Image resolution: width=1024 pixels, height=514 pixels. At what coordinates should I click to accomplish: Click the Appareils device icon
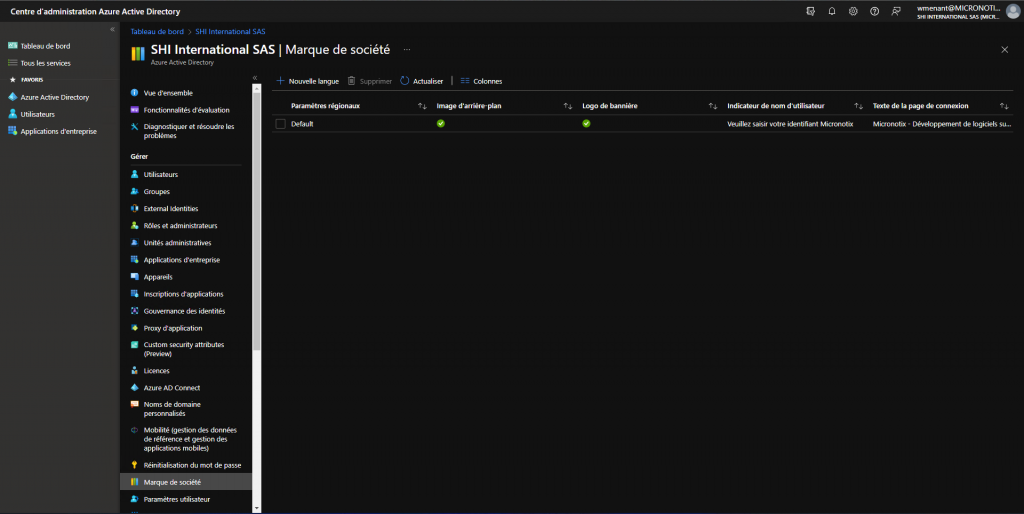(x=135, y=276)
